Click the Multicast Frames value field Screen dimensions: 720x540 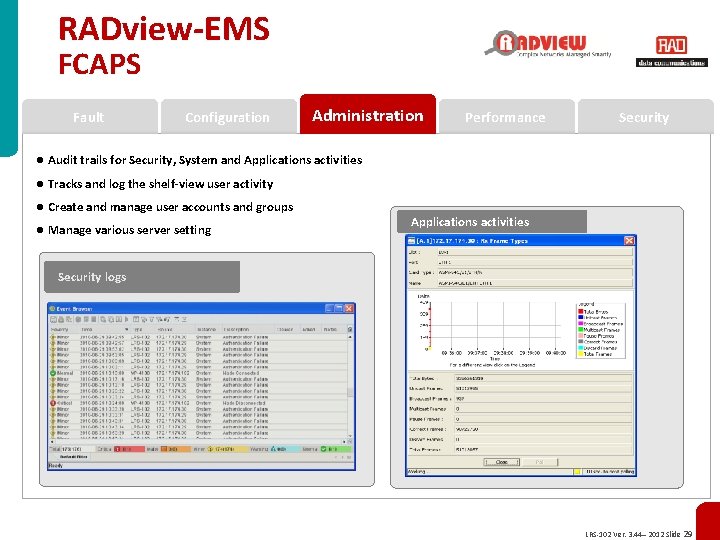coord(544,409)
